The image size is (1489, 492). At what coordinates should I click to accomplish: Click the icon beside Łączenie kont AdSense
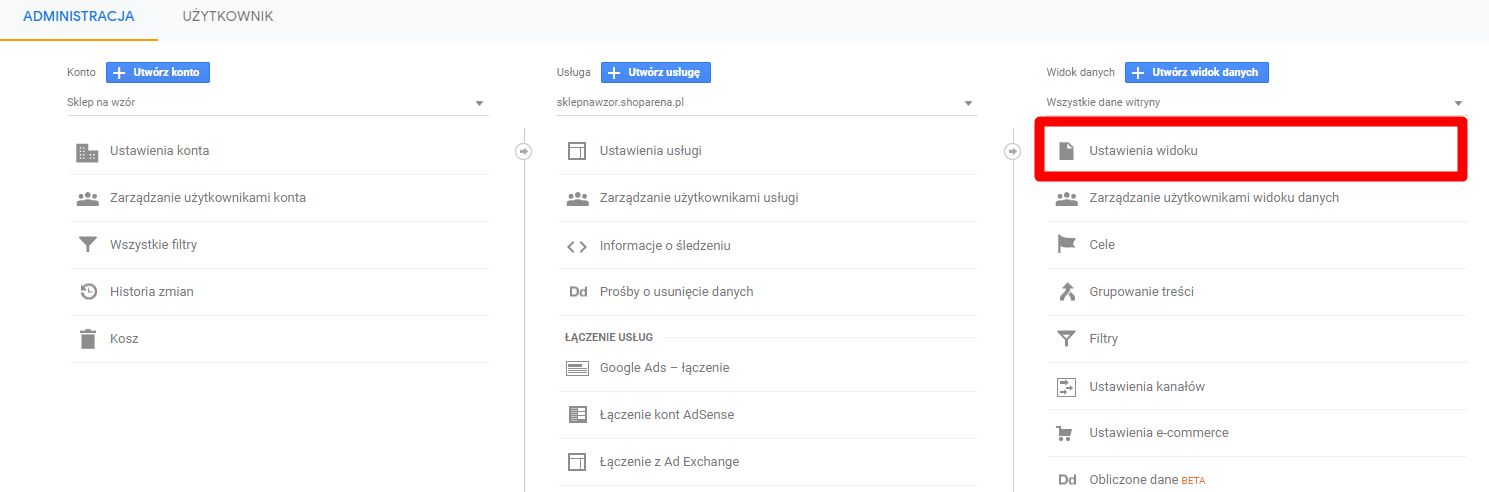577,415
